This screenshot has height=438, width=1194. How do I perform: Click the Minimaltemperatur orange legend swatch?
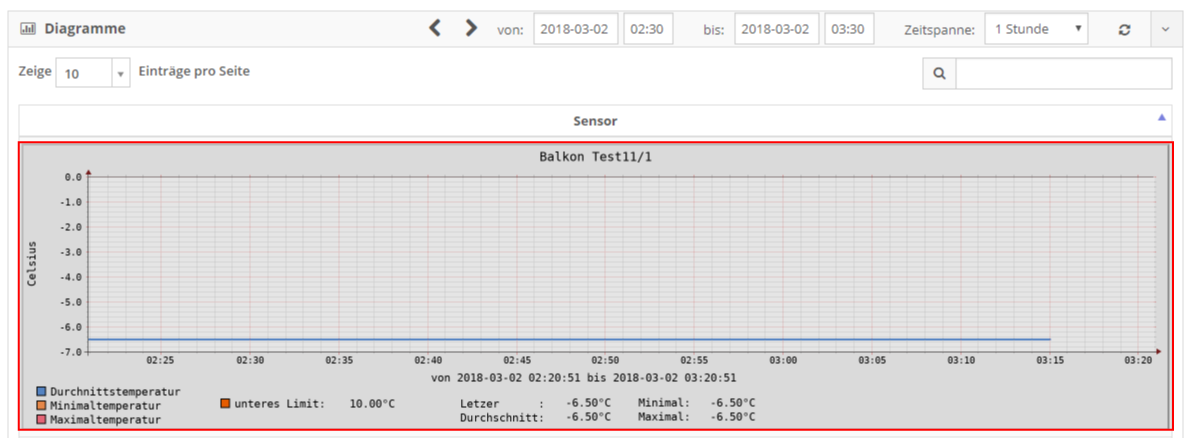point(42,405)
